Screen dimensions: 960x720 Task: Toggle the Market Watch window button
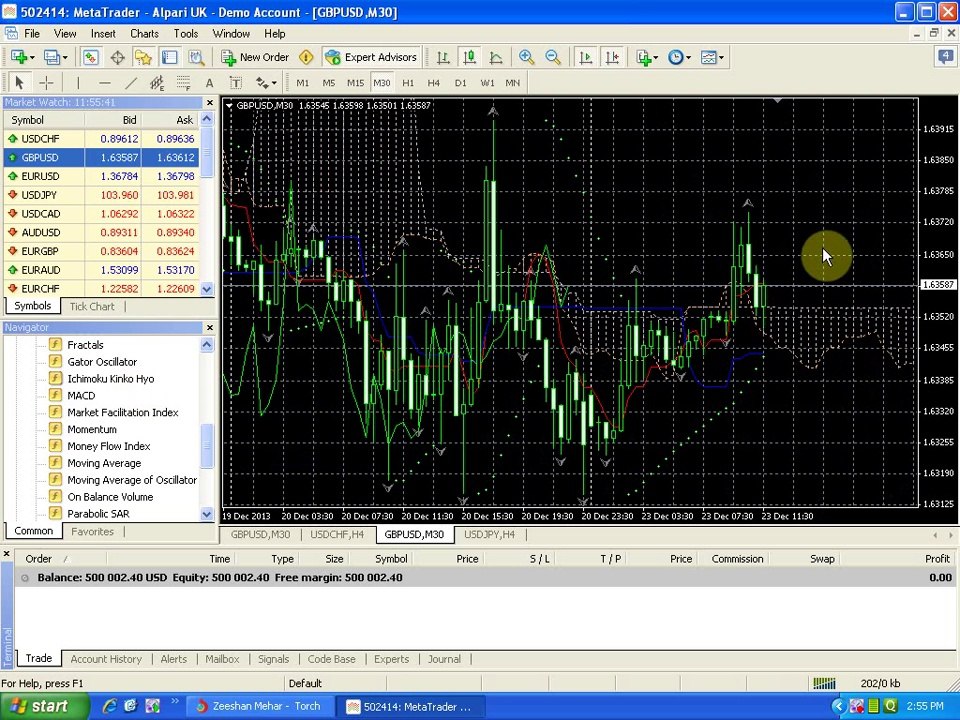pos(90,58)
